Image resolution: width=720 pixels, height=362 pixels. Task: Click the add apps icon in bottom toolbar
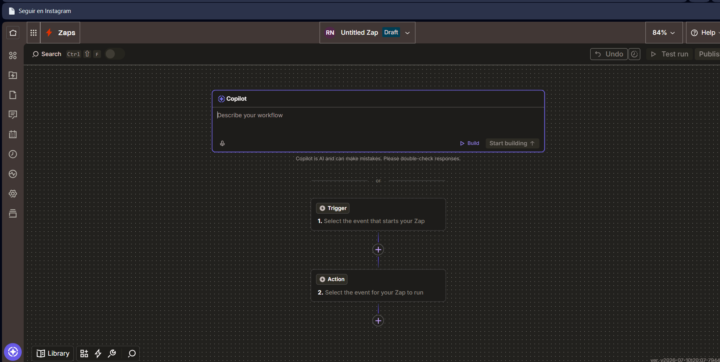(84, 353)
